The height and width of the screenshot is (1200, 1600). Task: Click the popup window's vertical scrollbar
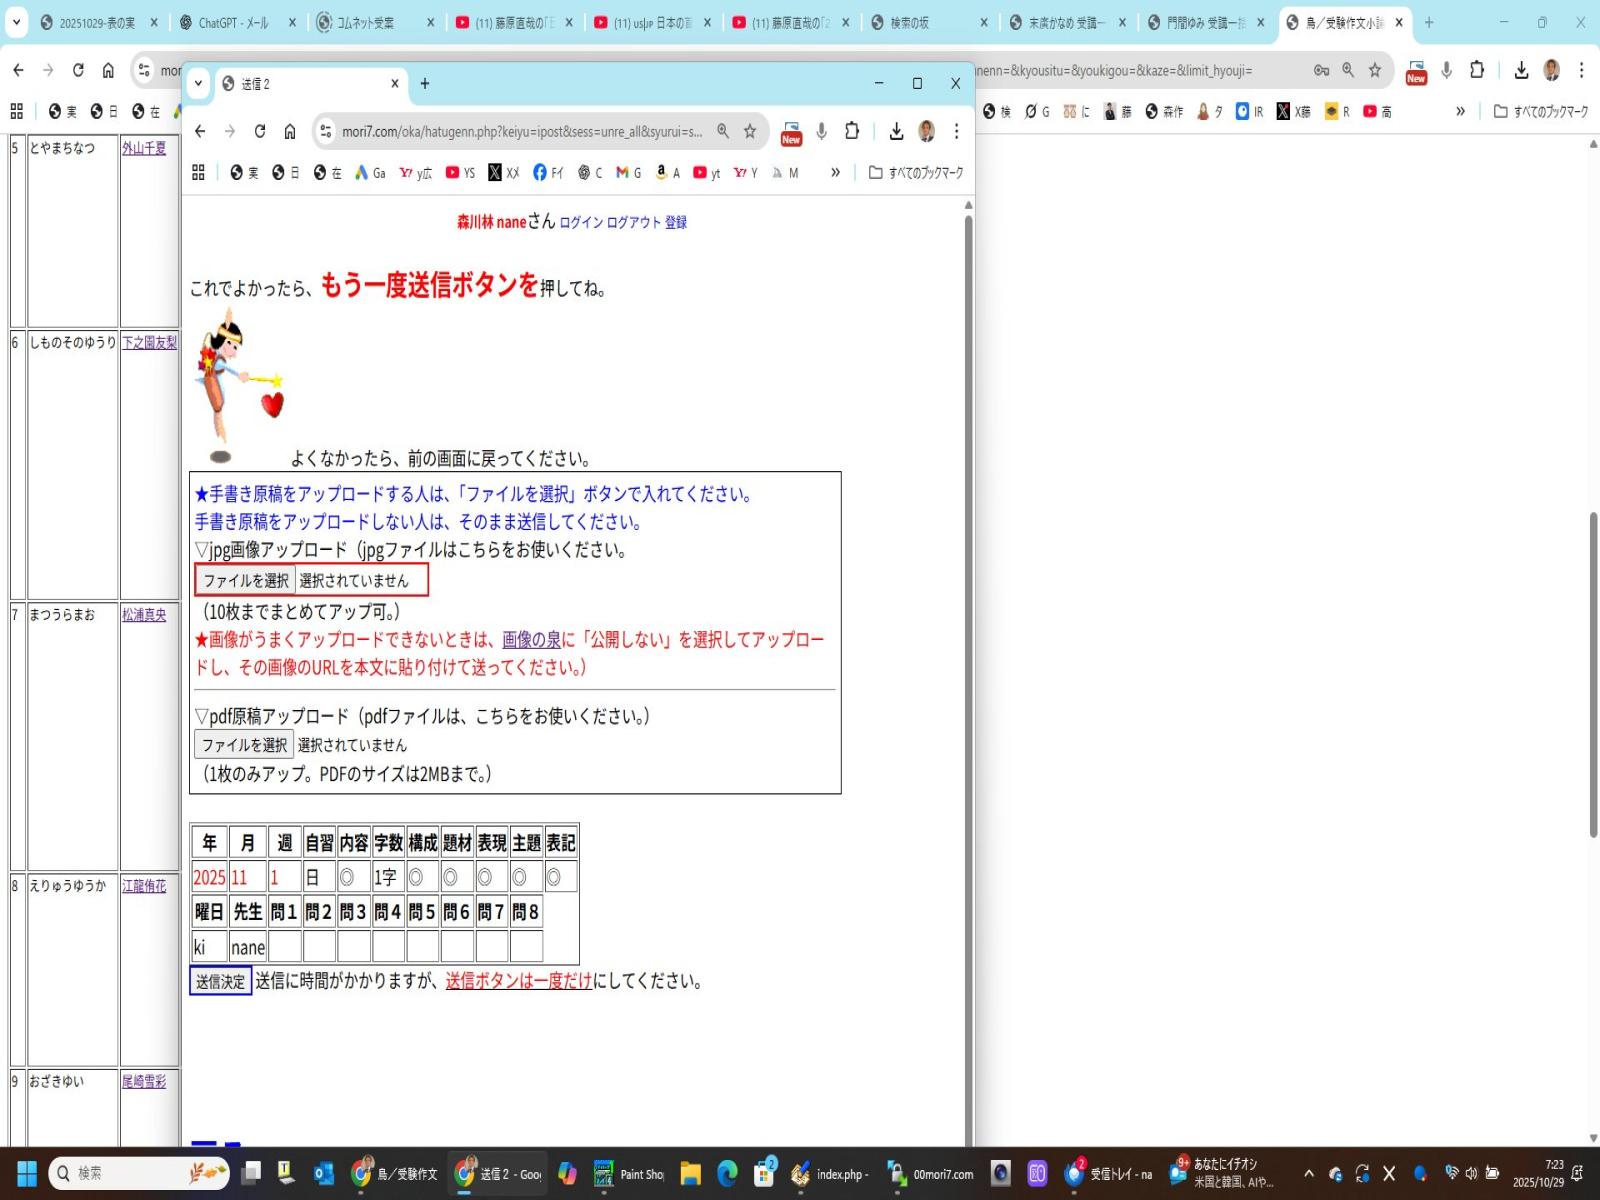click(x=967, y=600)
